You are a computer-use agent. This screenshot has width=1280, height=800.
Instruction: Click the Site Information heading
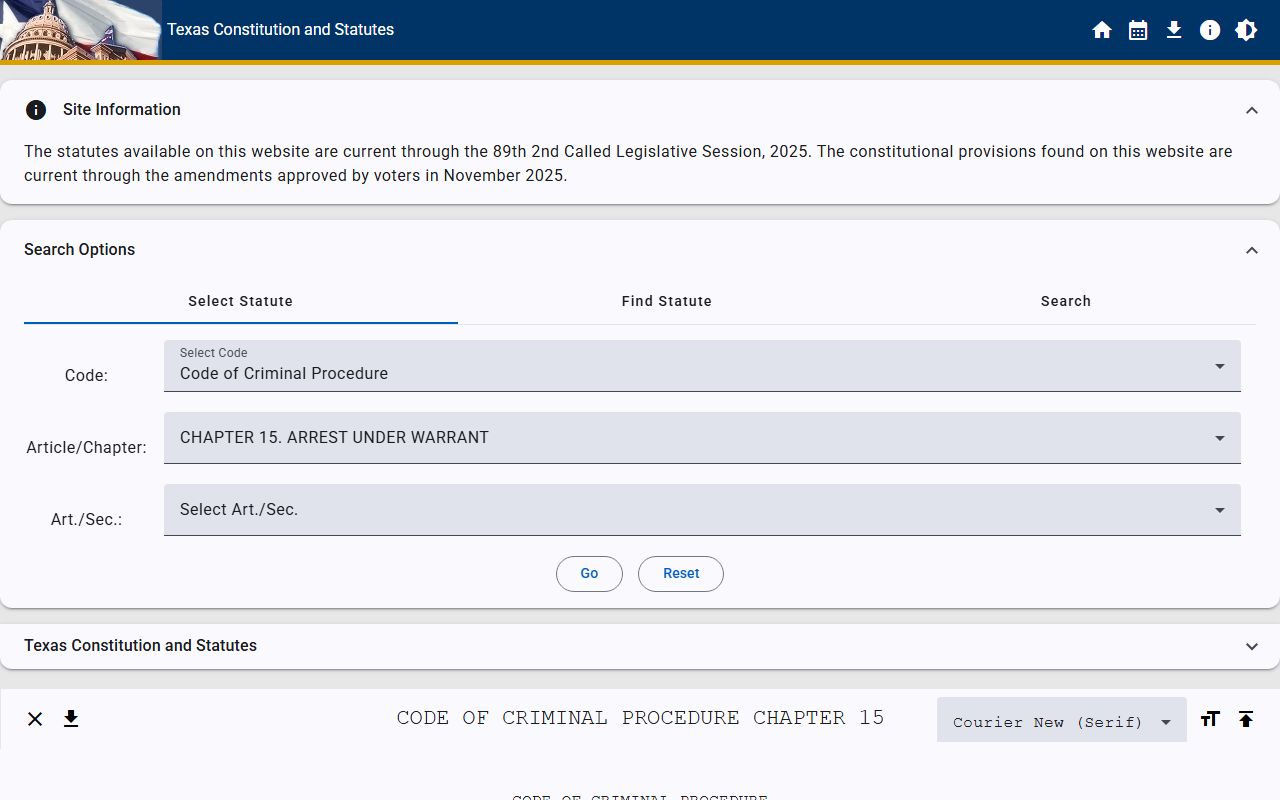[122, 110]
